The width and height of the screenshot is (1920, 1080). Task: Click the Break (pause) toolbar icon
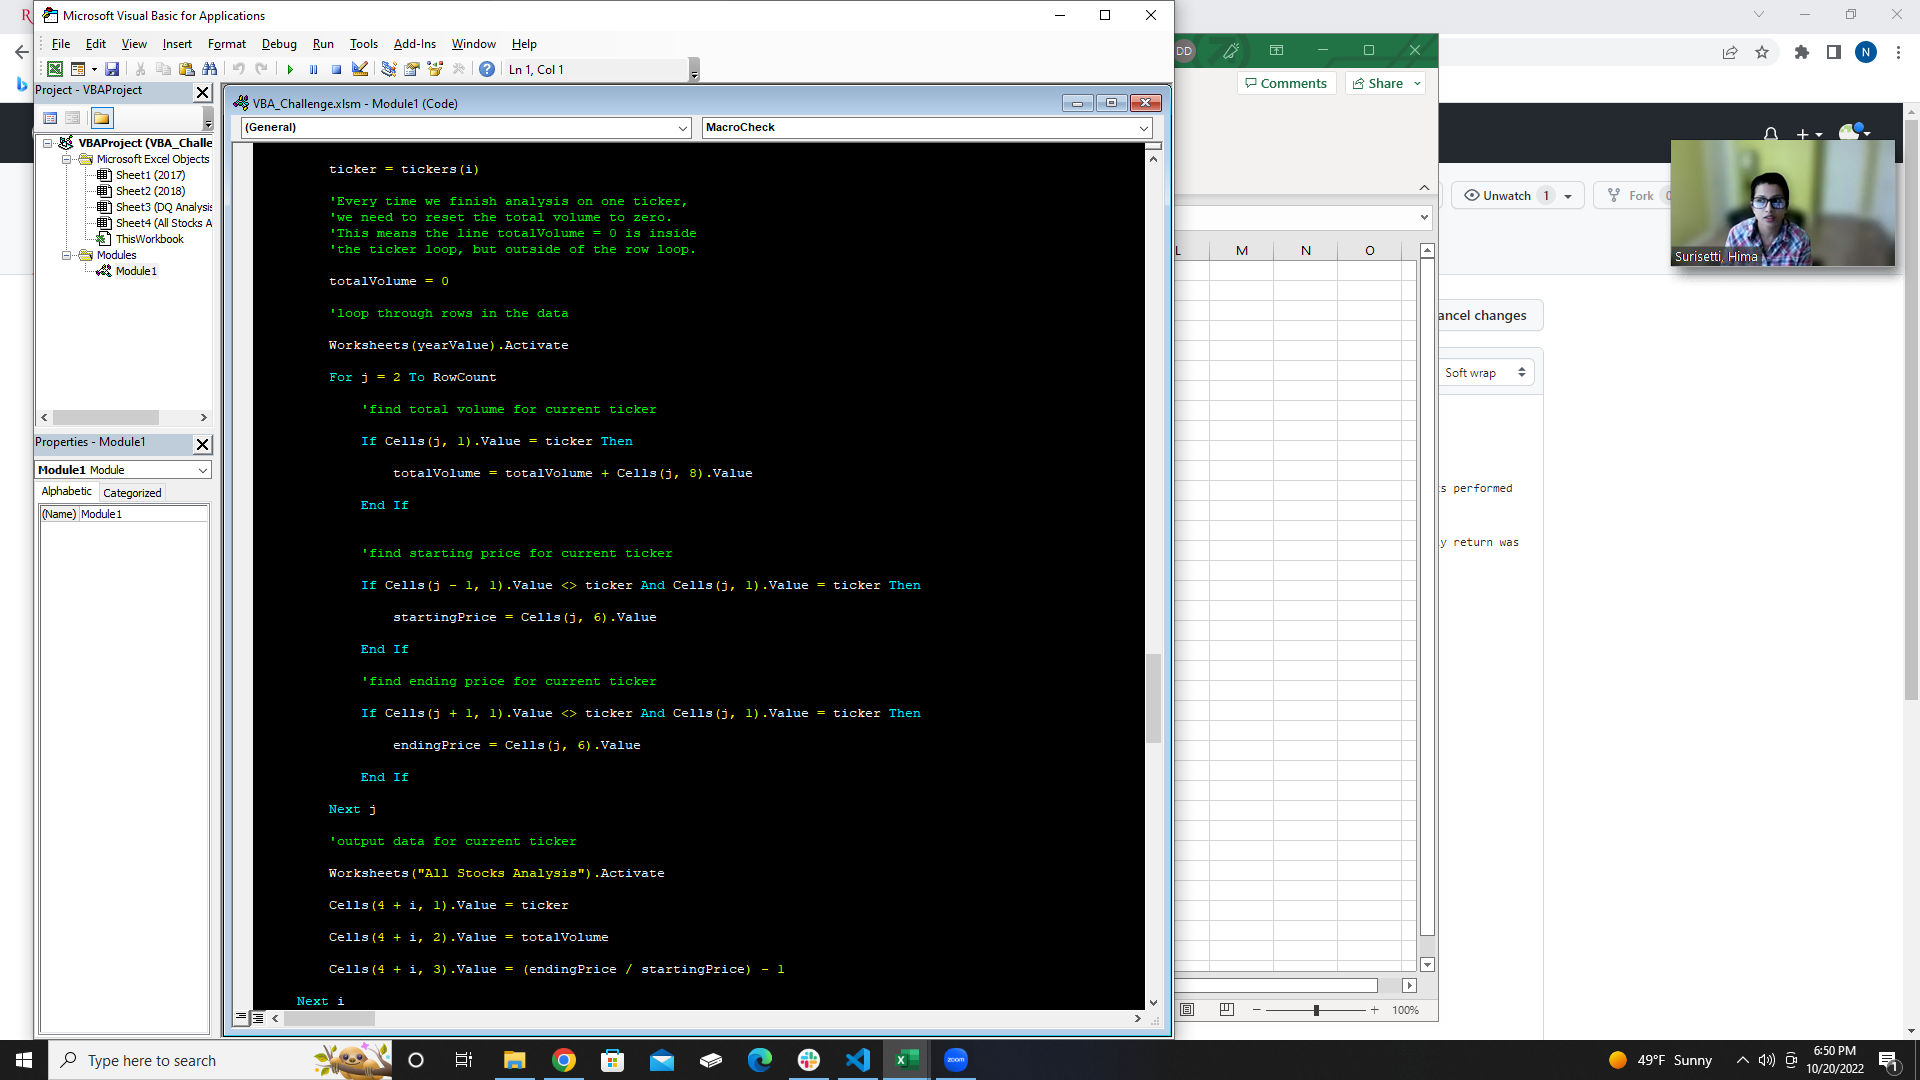click(313, 70)
